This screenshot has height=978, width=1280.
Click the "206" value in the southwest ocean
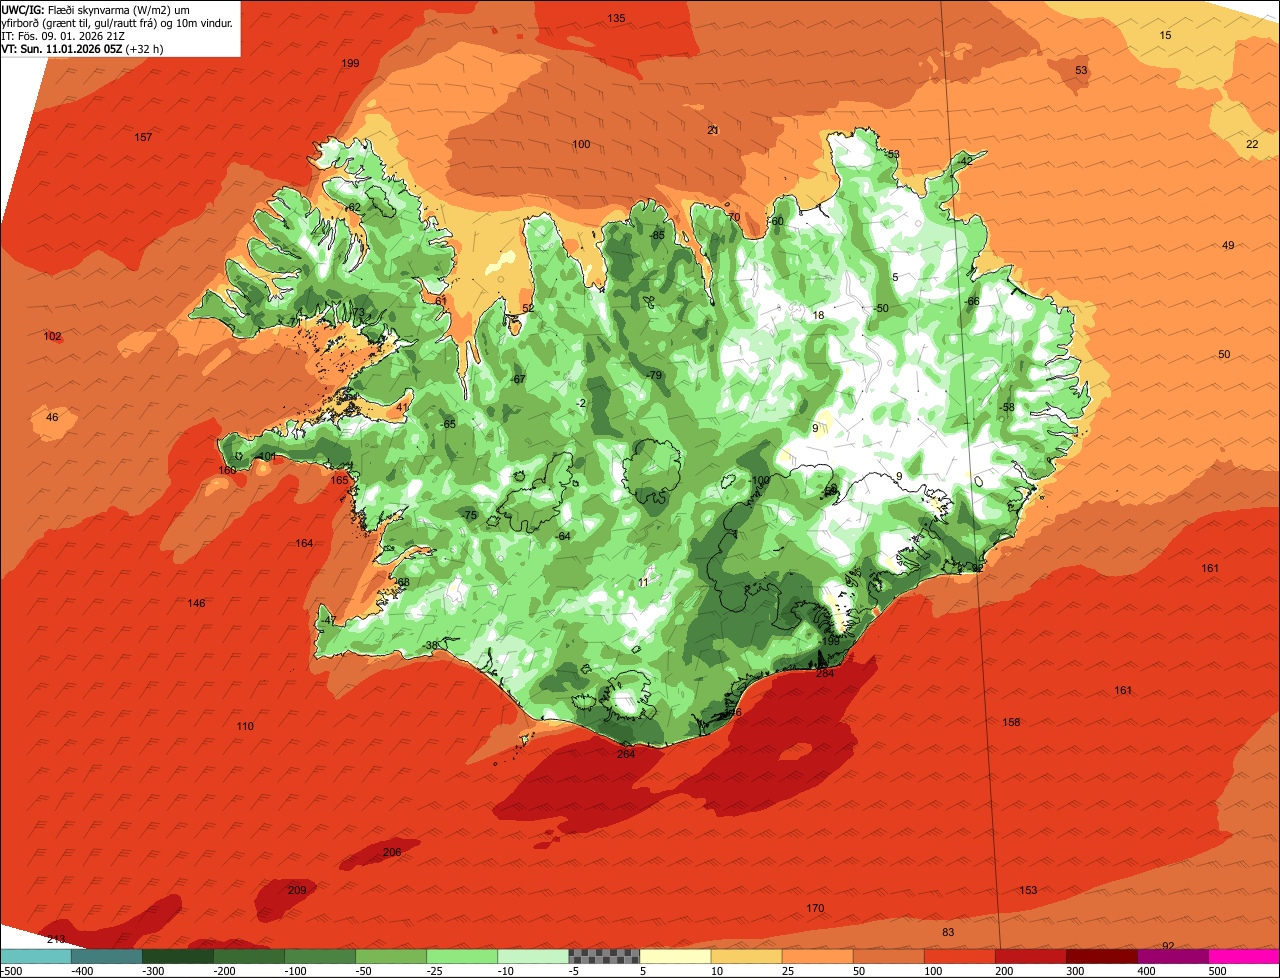pyautogui.click(x=392, y=852)
